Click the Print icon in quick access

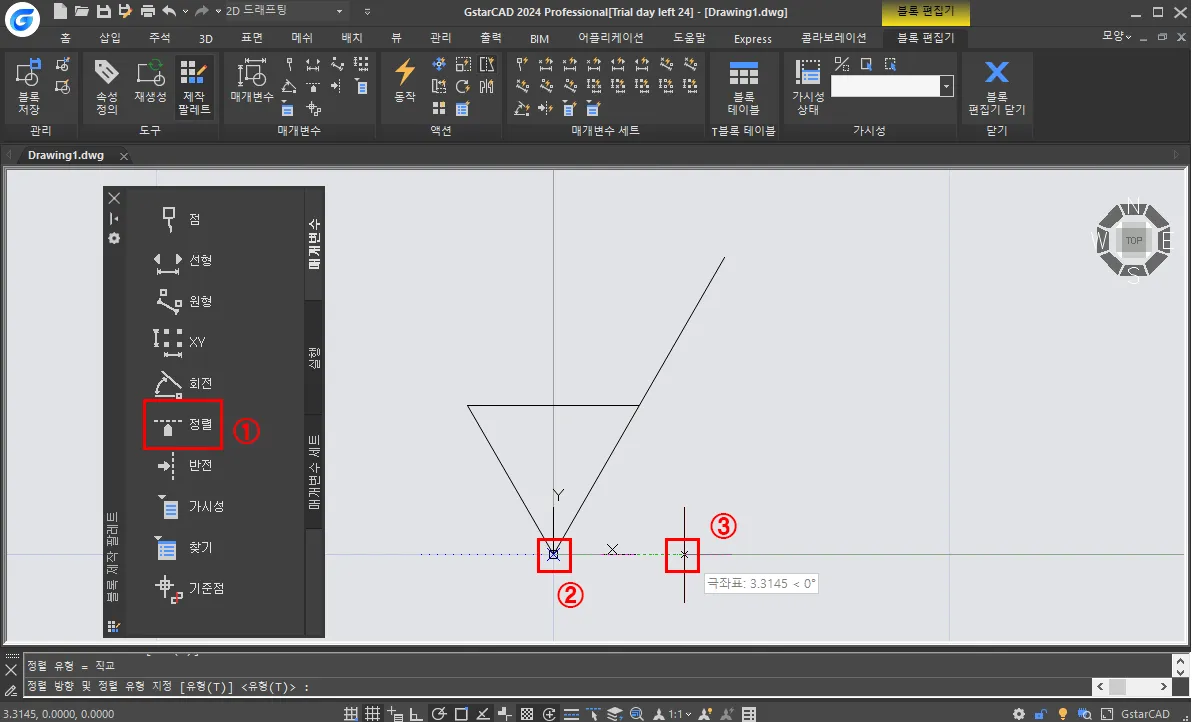(x=147, y=11)
